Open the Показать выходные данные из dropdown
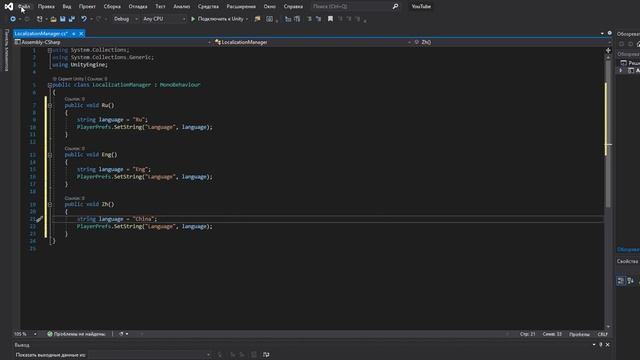This screenshot has height=360, width=640. tap(149, 355)
